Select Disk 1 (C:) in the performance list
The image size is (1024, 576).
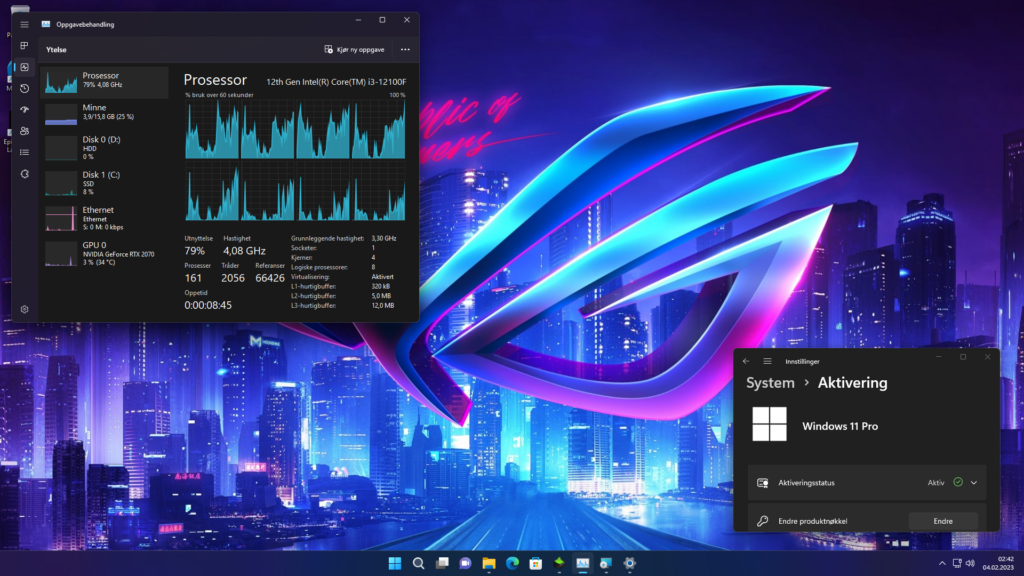point(104,184)
